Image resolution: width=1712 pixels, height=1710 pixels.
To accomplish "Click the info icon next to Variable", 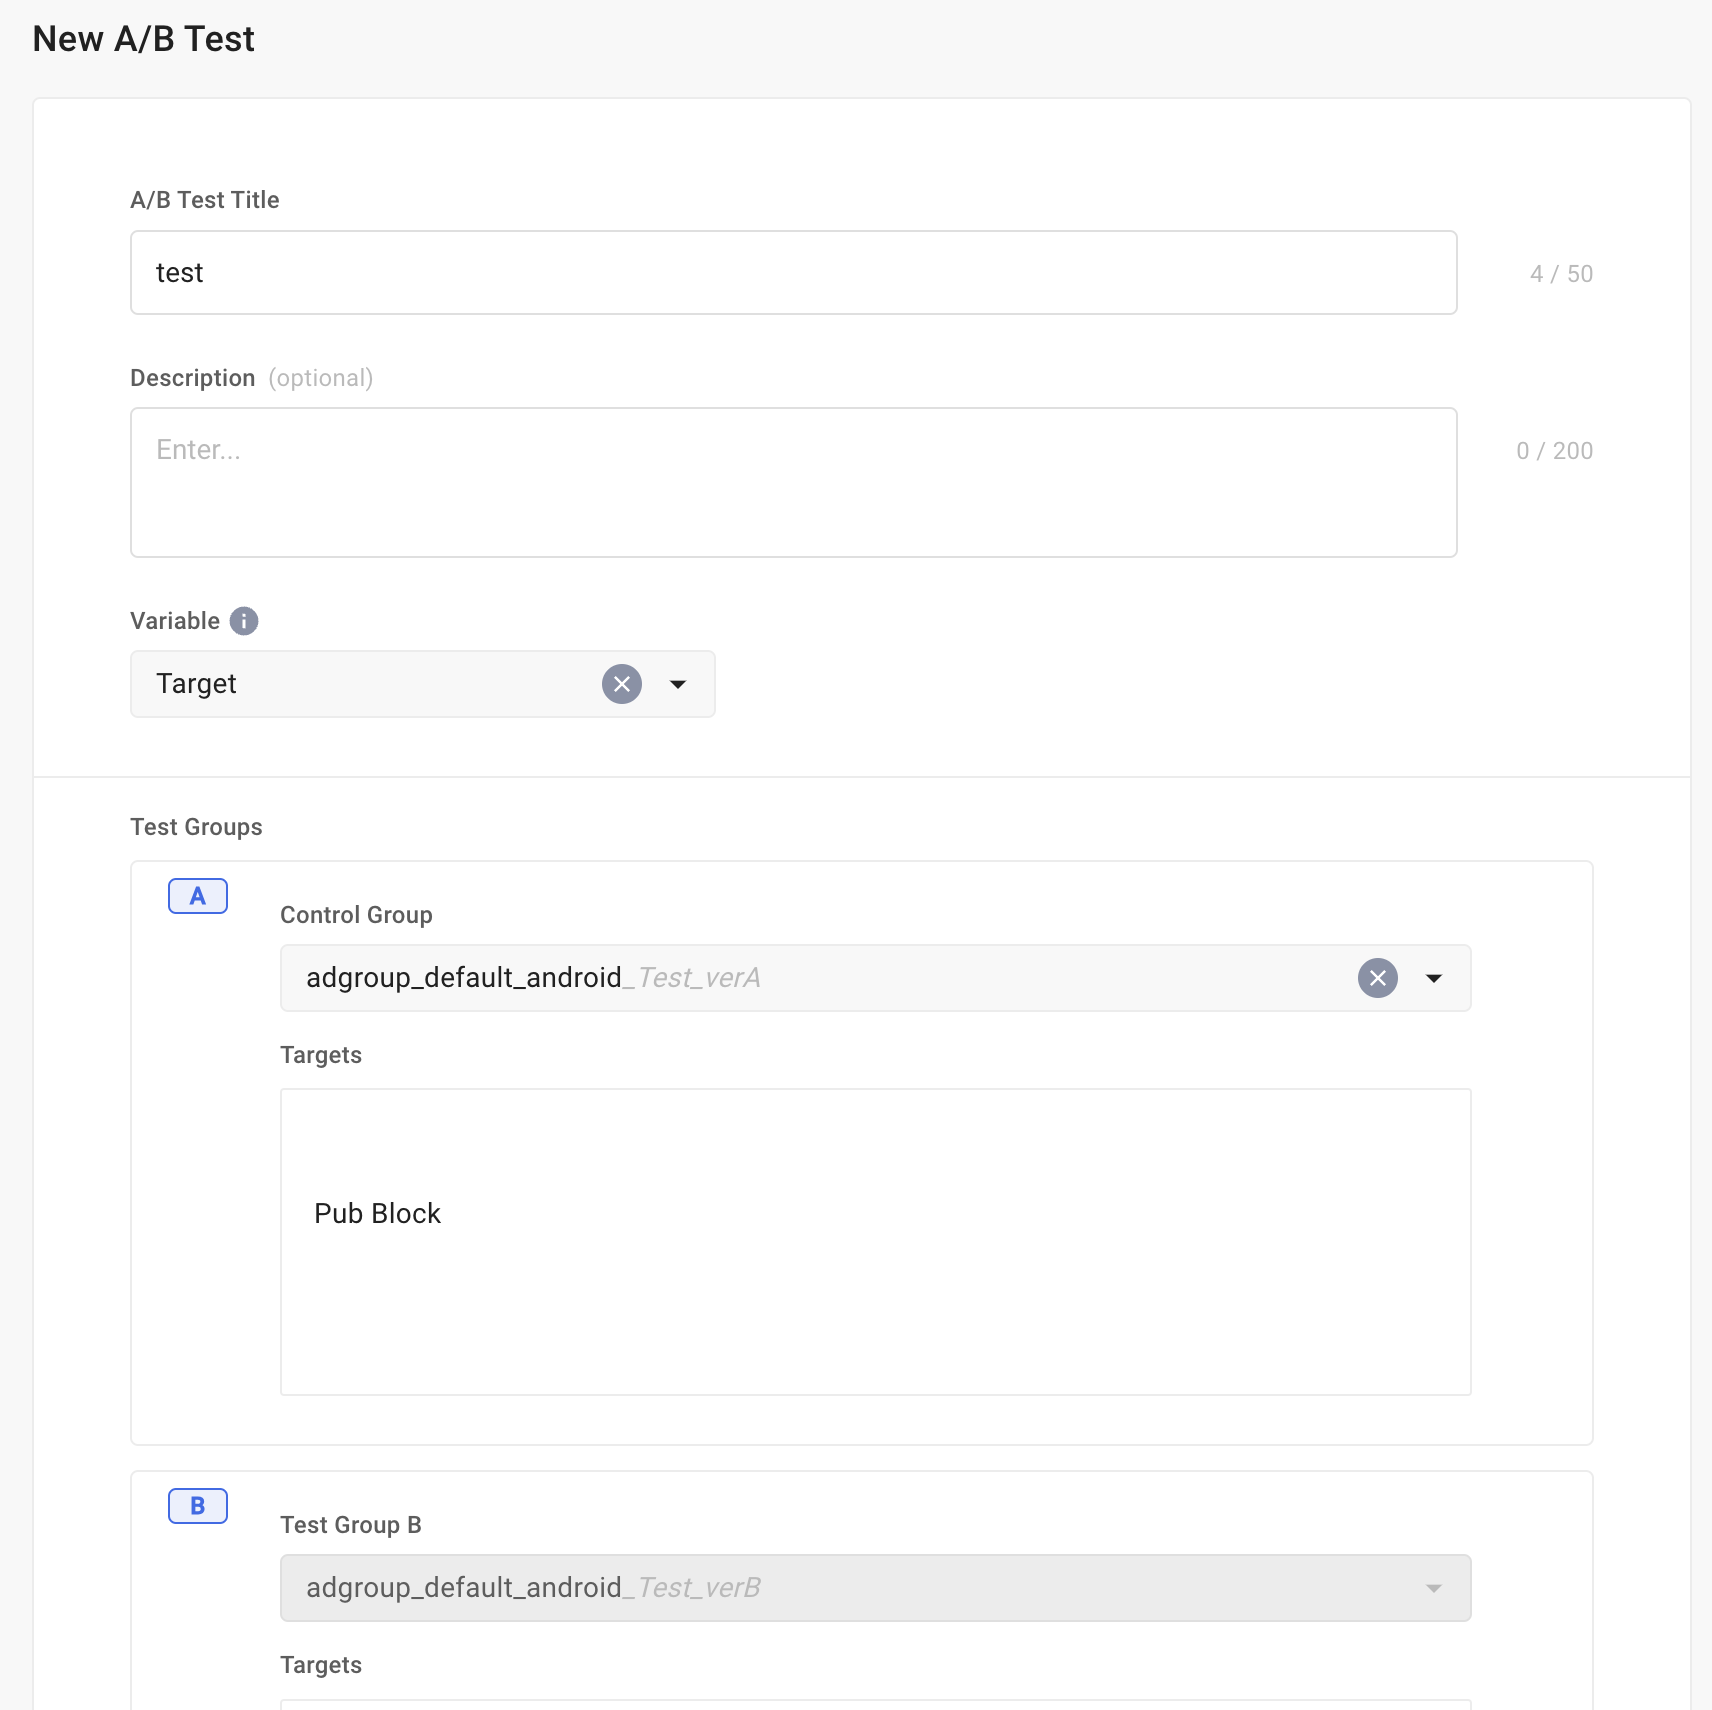I will point(242,621).
